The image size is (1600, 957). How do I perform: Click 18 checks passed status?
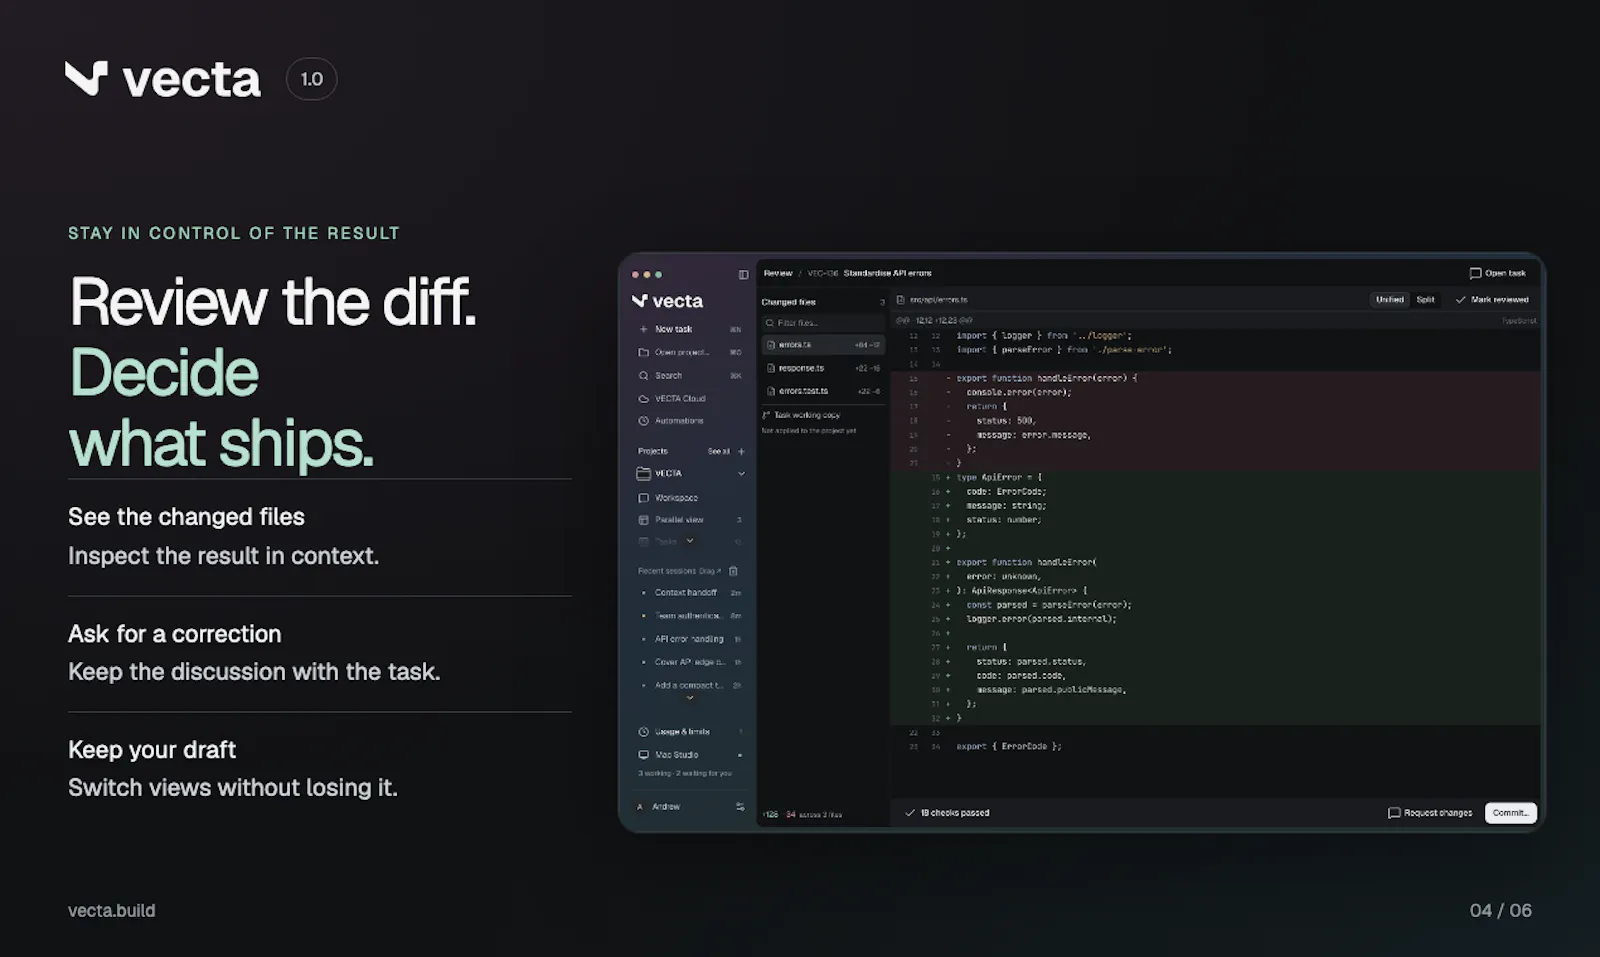coord(947,813)
